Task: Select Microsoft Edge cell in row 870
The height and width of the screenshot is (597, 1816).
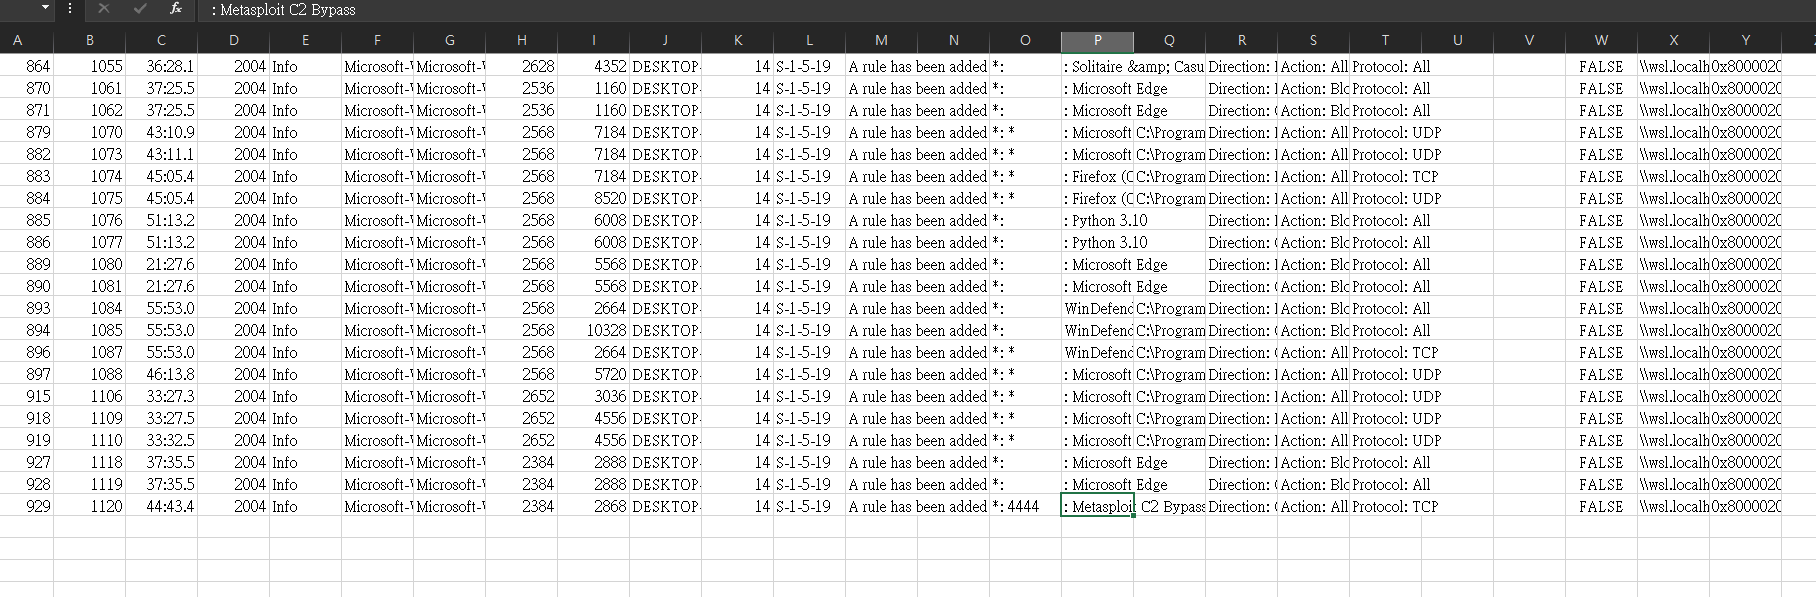Action: (x=1098, y=88)
